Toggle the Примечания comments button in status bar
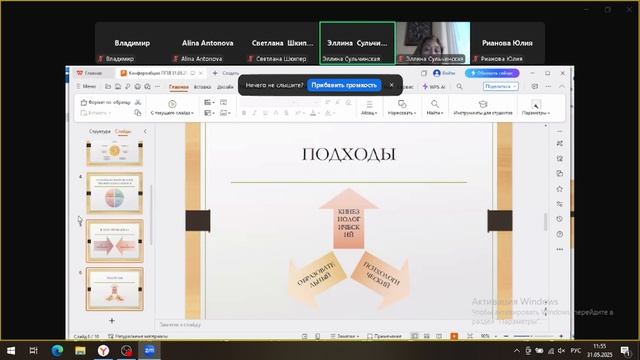The image size is (640, 360). (x=384, y=336)
